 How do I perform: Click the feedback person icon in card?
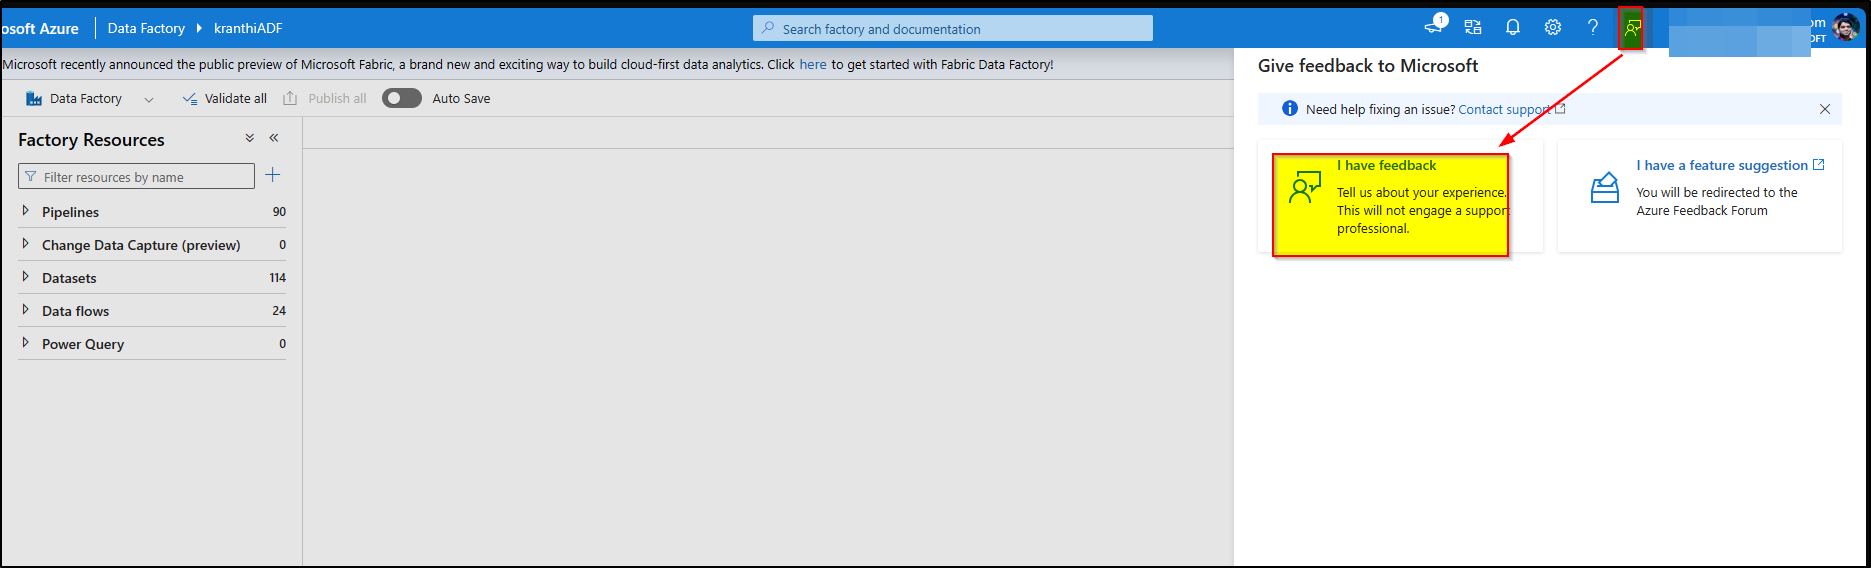tap(1305, 187)
